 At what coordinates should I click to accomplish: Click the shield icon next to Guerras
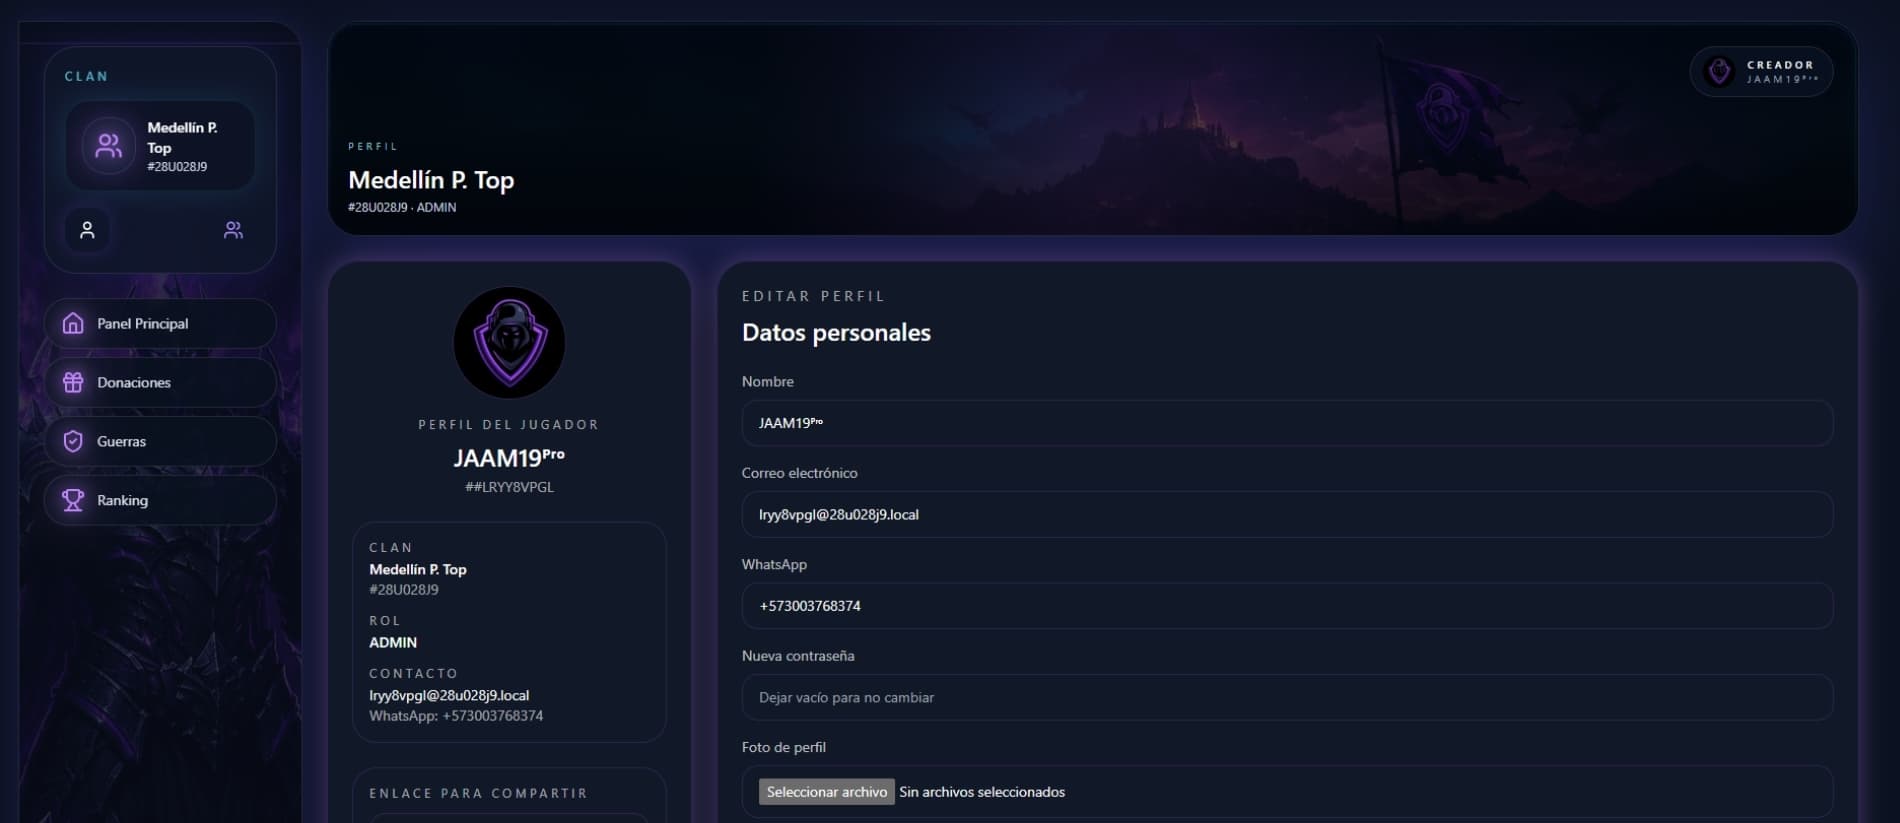tap(73, 441)
